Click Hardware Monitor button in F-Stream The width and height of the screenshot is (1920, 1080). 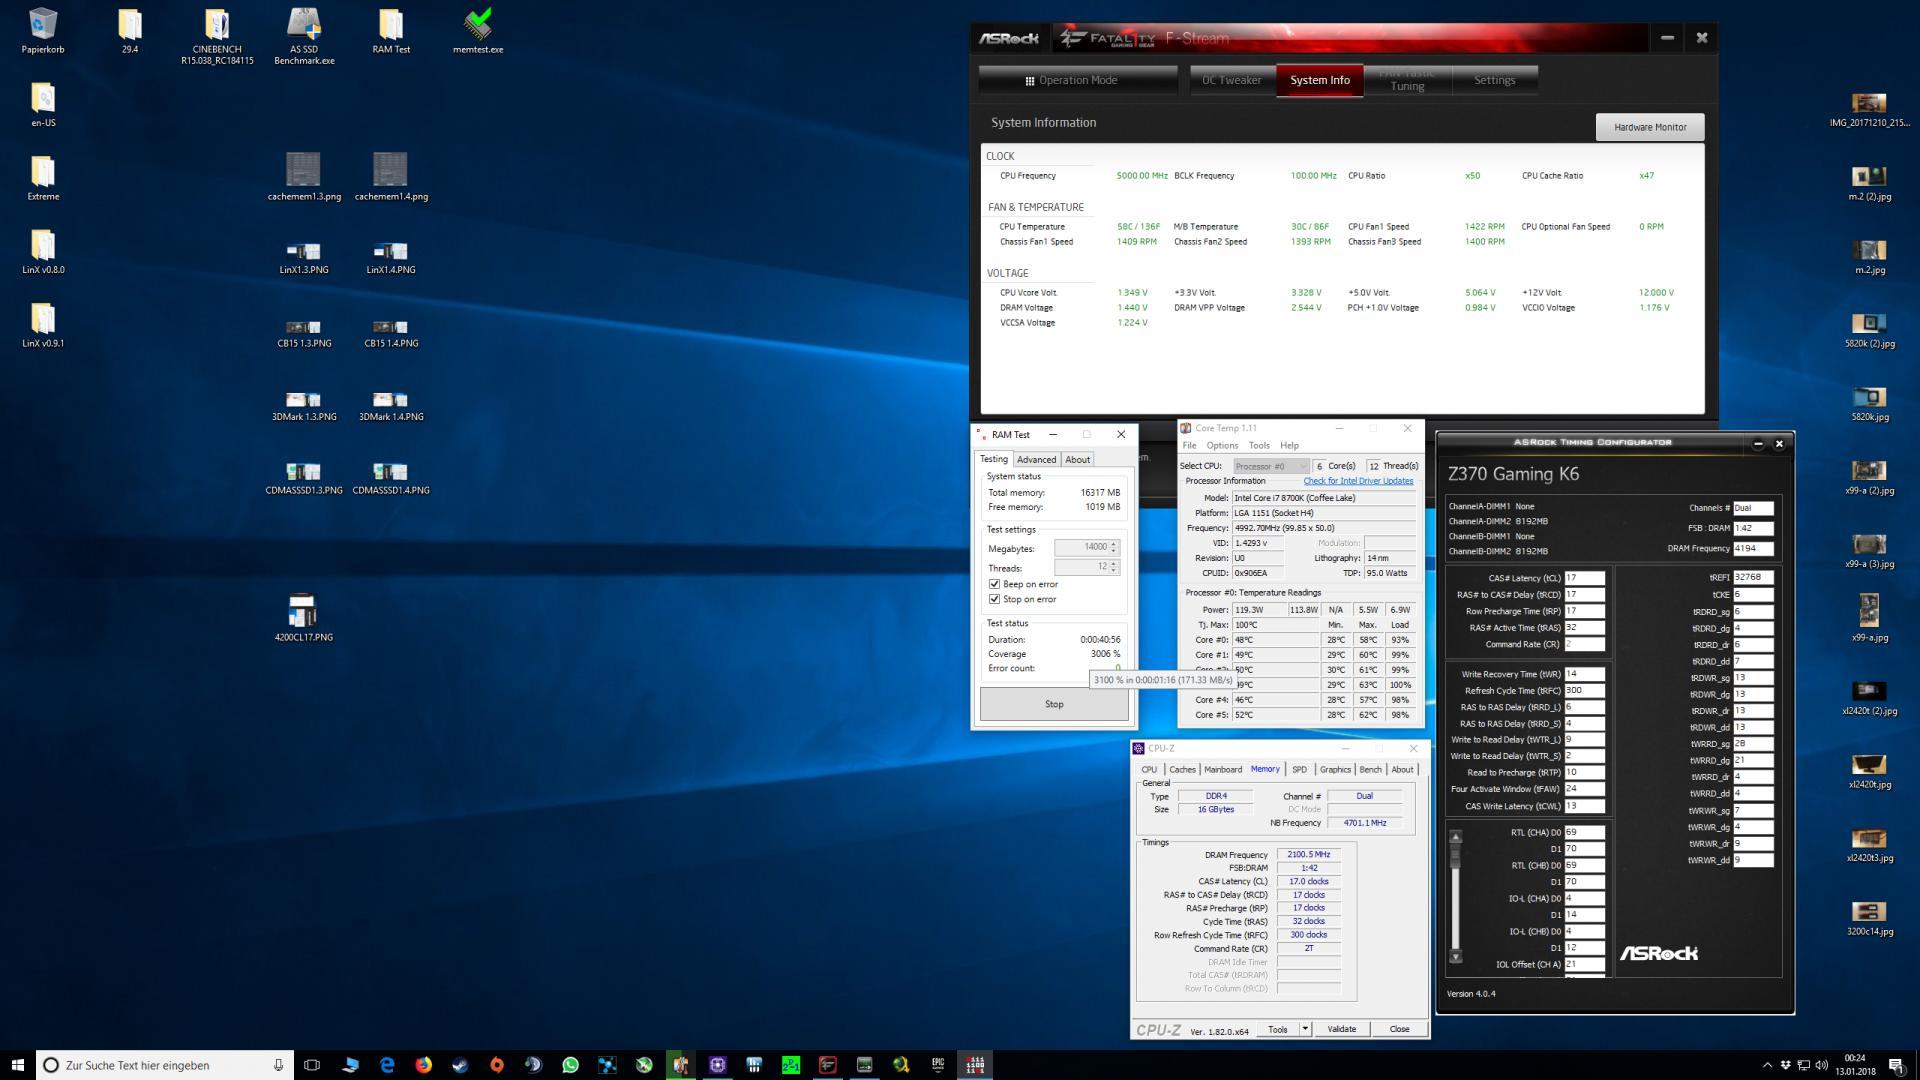click(x=1649, y=127)
